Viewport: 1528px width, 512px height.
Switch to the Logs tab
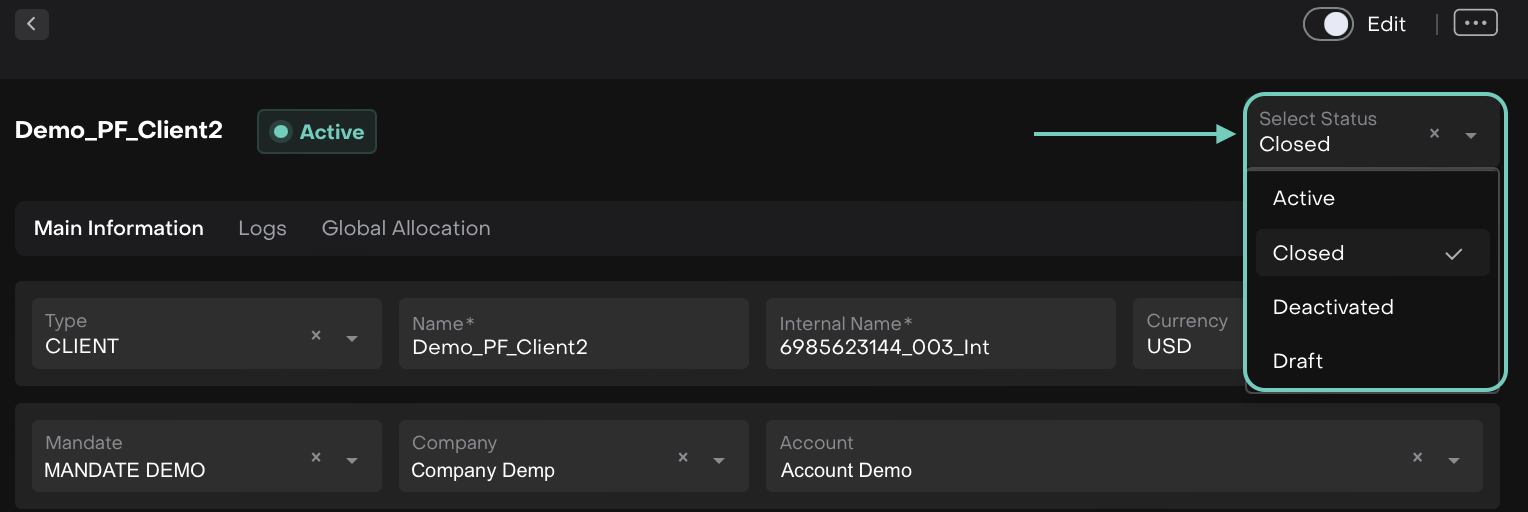(262, 228)
